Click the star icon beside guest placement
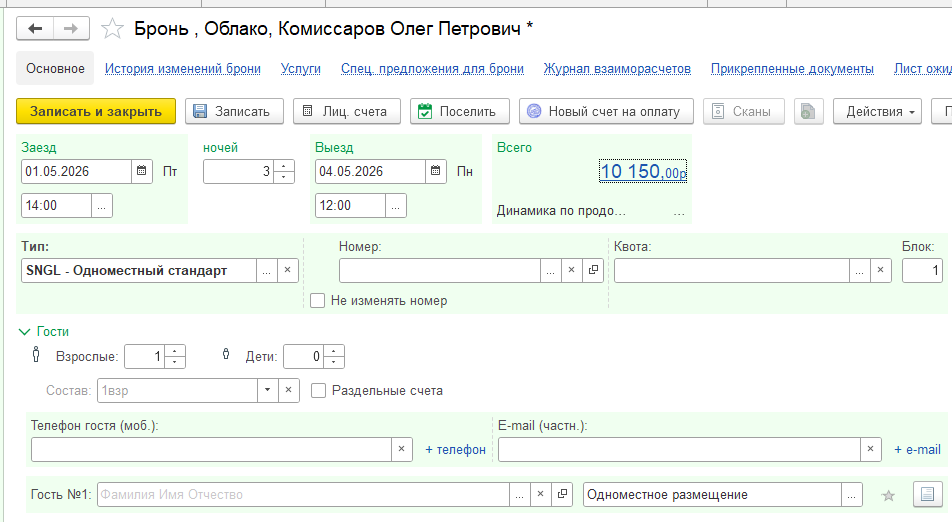Screen dimensions: 952x522 coord(888,495)
